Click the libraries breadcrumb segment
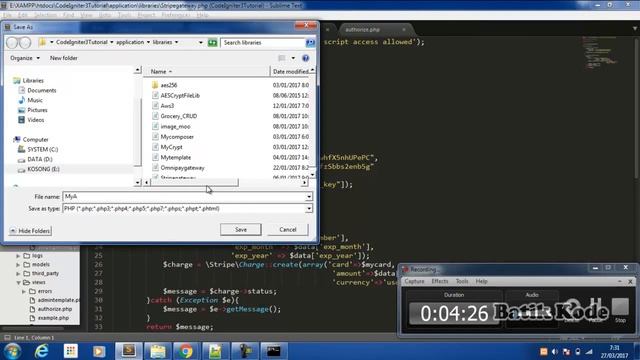The image size is (640, 360). pos(162,42)
